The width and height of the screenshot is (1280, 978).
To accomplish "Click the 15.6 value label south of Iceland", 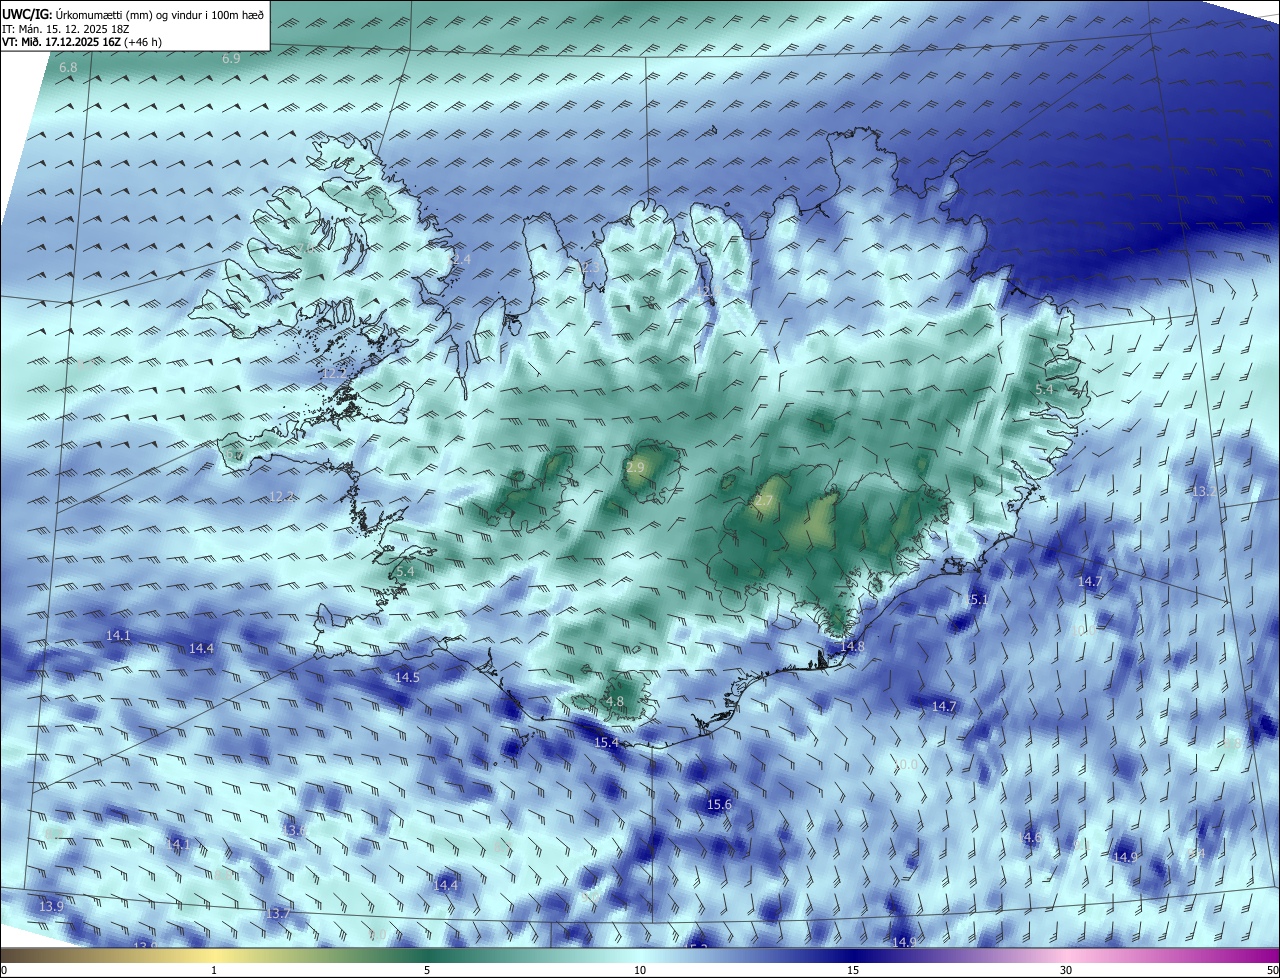I will pyautogui.click(x=719, y=804).
